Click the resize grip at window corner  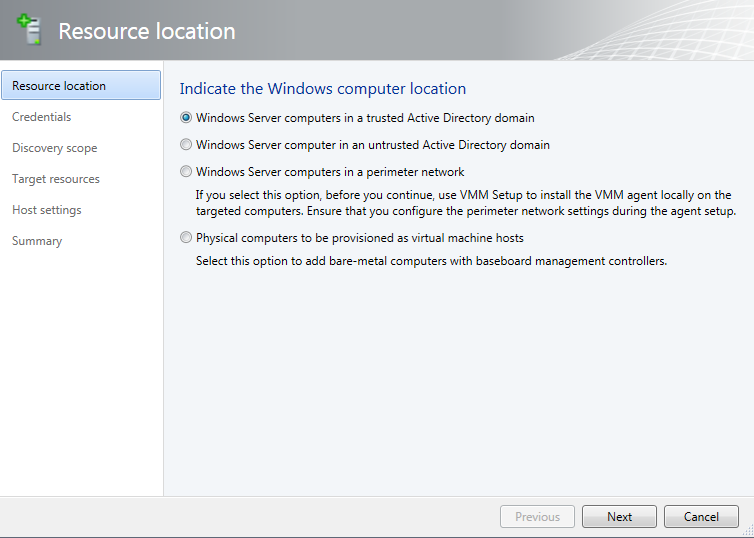tap(748, 529)
